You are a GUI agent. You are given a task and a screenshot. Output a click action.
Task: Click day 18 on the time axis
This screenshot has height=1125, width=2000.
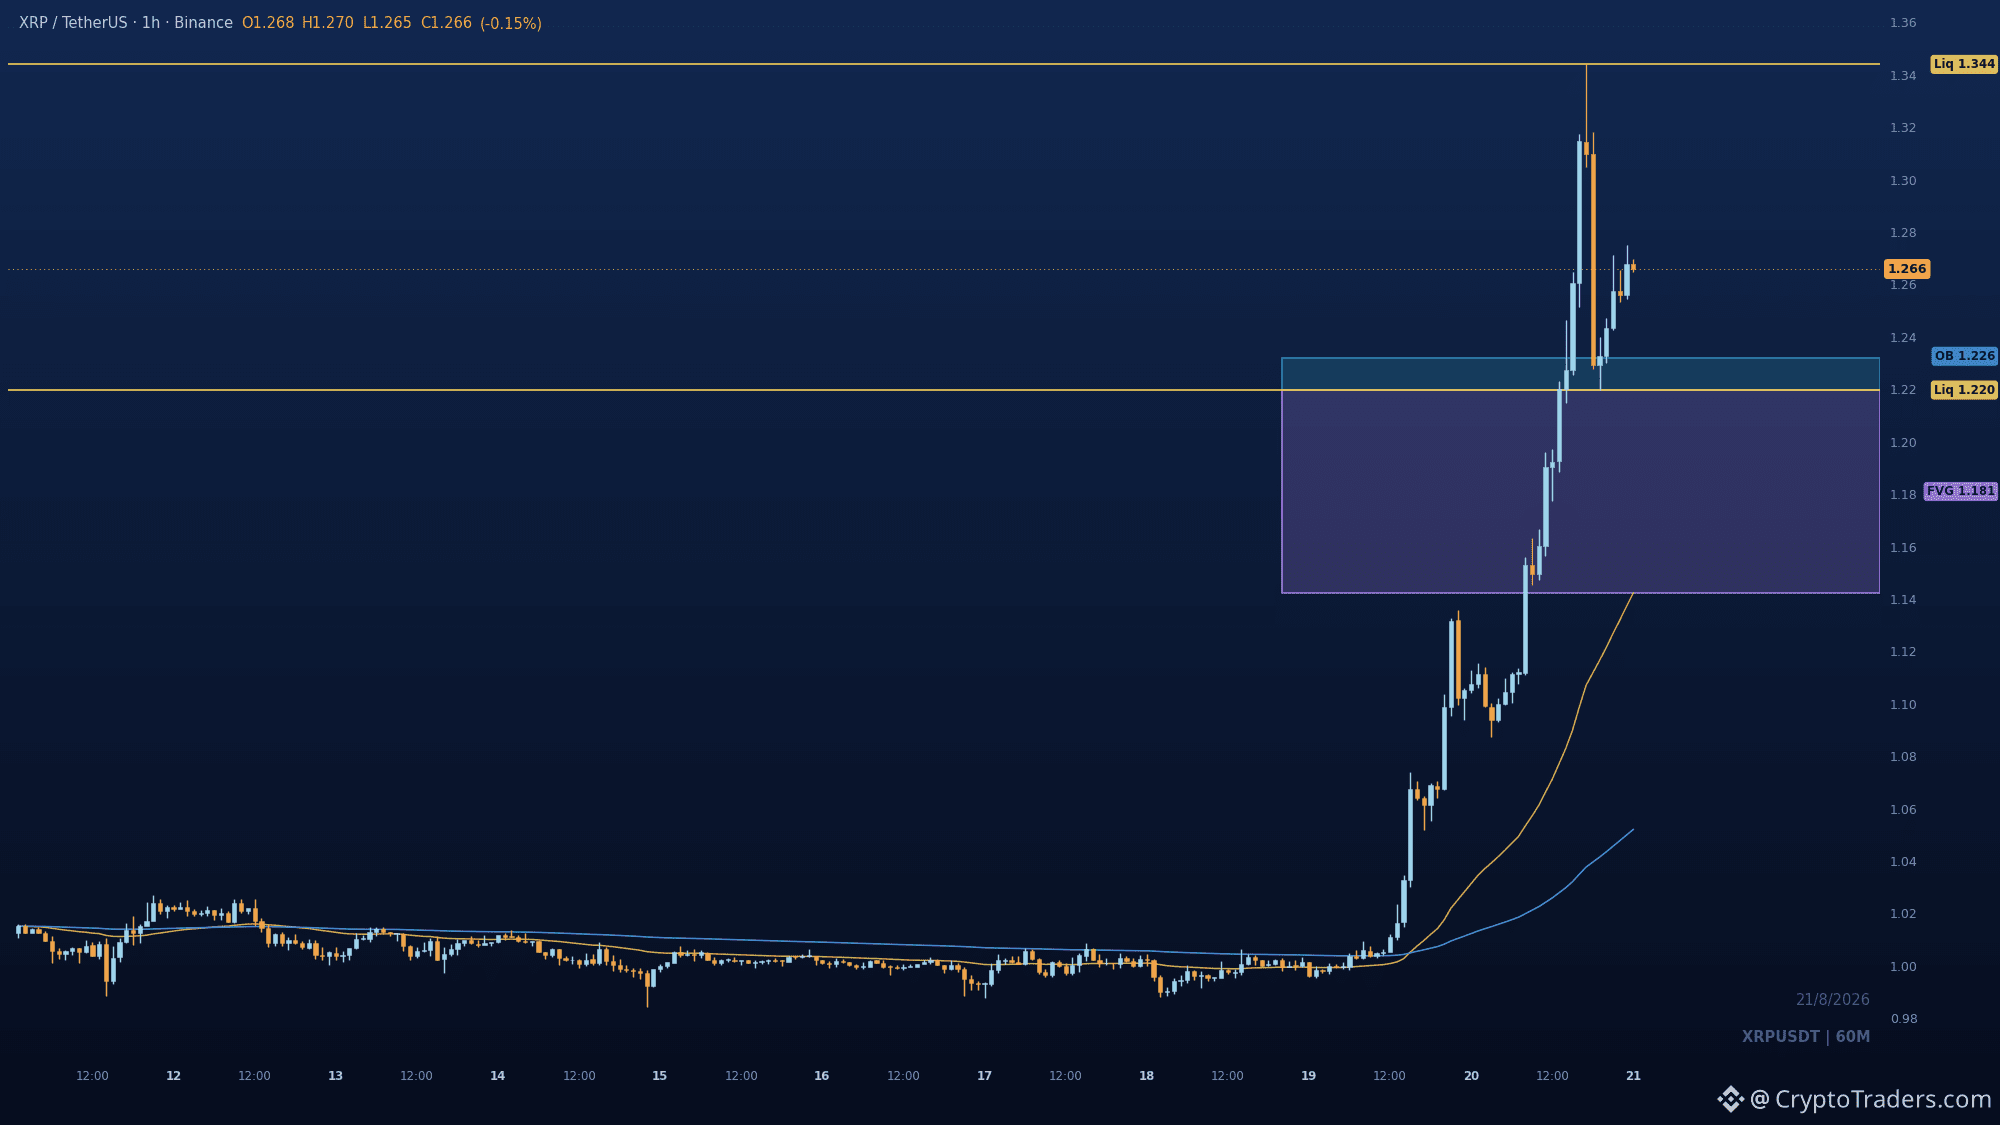[1147, 1076]
